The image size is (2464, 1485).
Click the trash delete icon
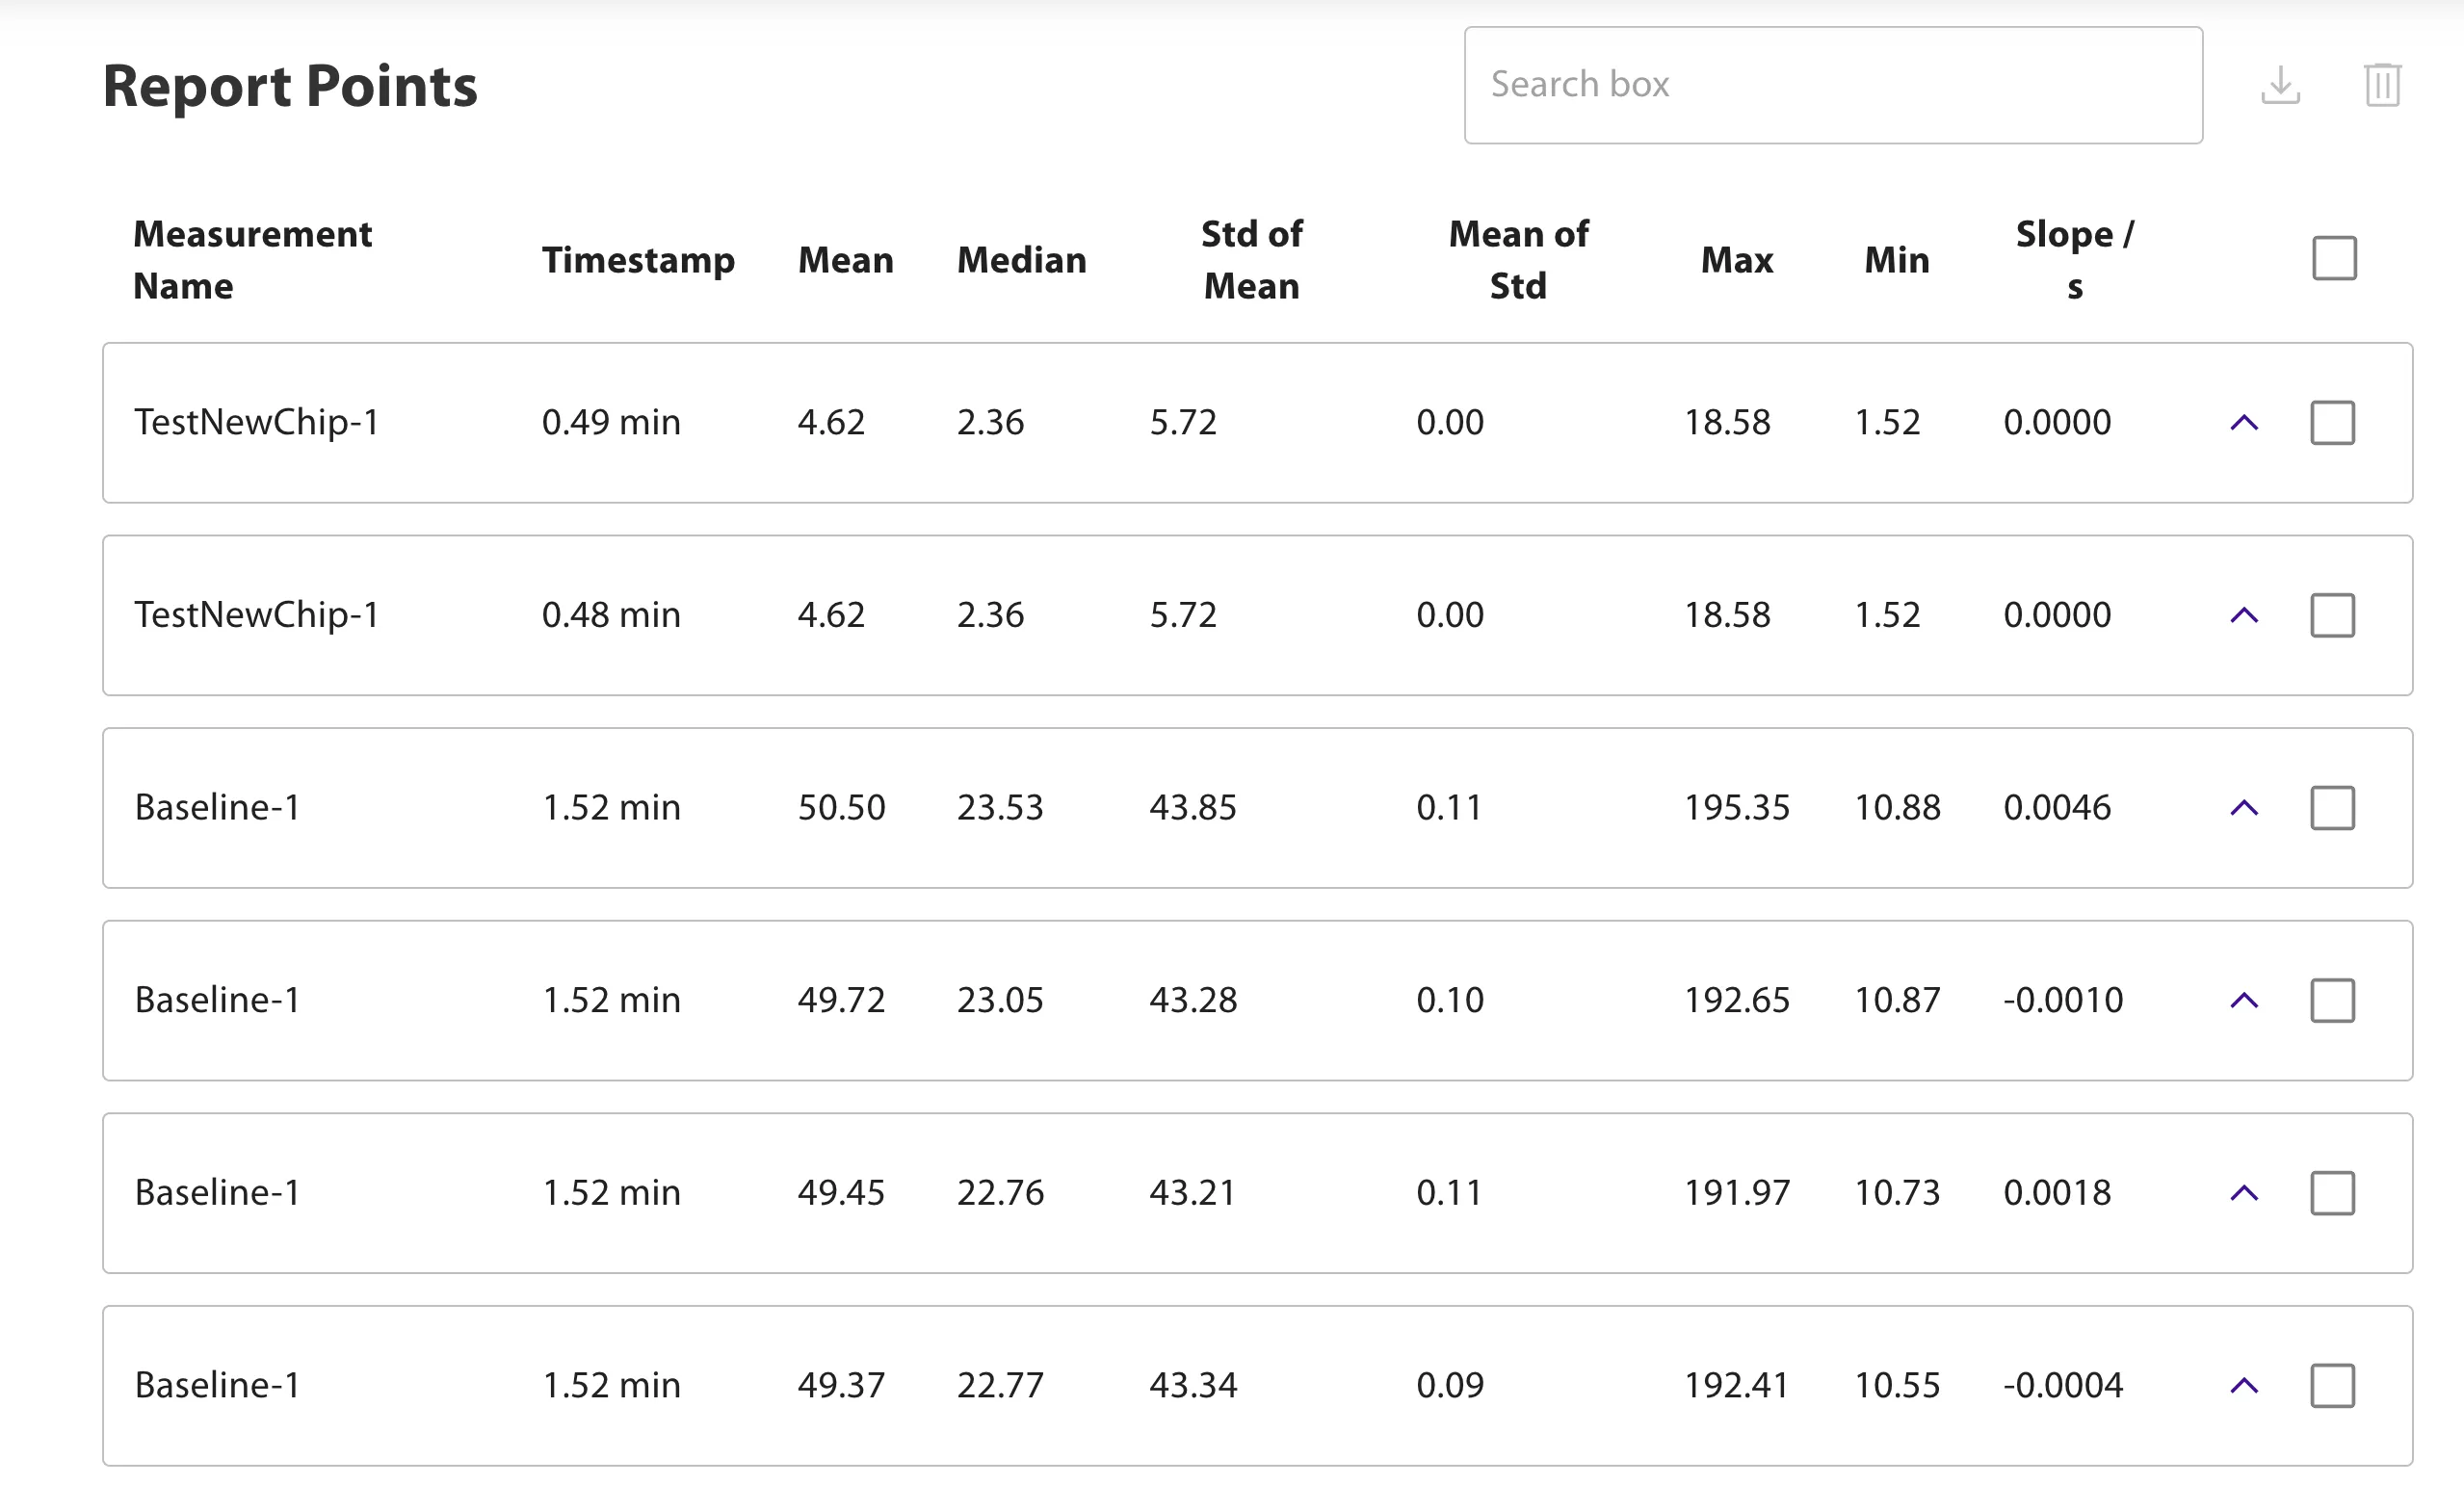coord(2383,85)
